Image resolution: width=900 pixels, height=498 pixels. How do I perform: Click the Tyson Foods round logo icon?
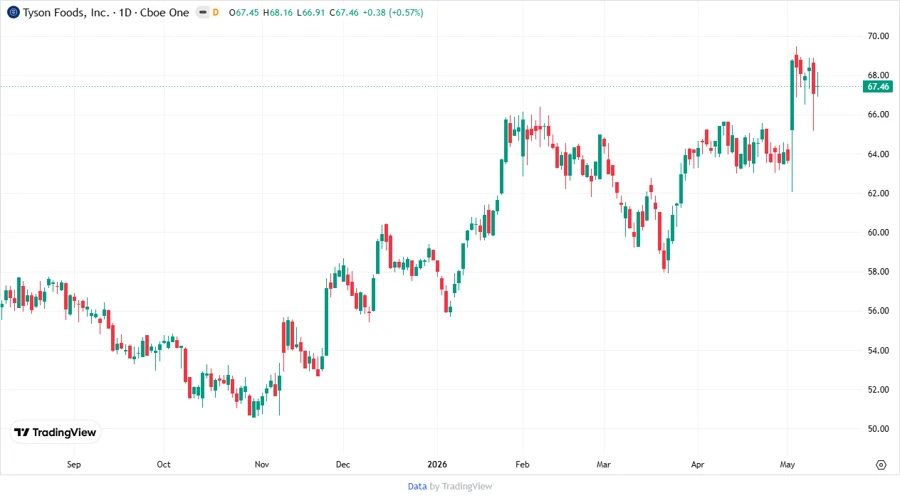13,12
